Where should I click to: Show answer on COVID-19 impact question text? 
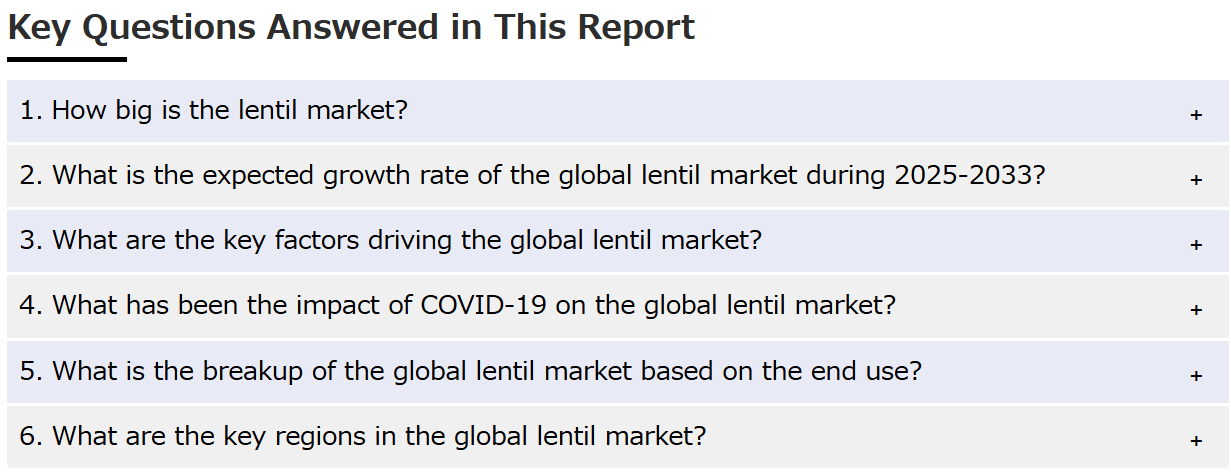[458, 305]
